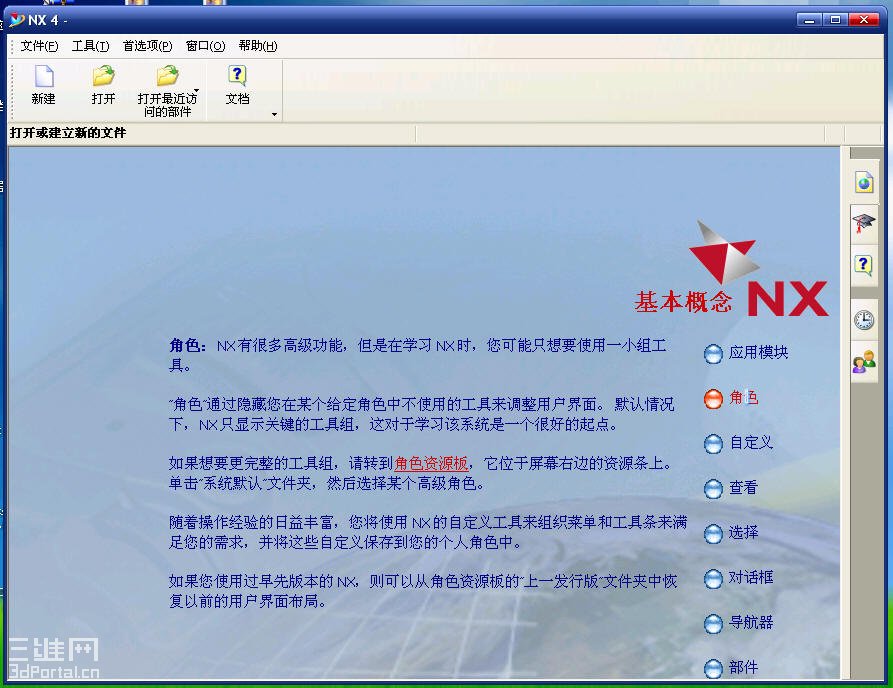The image size is (893, 688).
Task: Open the Roles palette resource tab
Action: 864,362
